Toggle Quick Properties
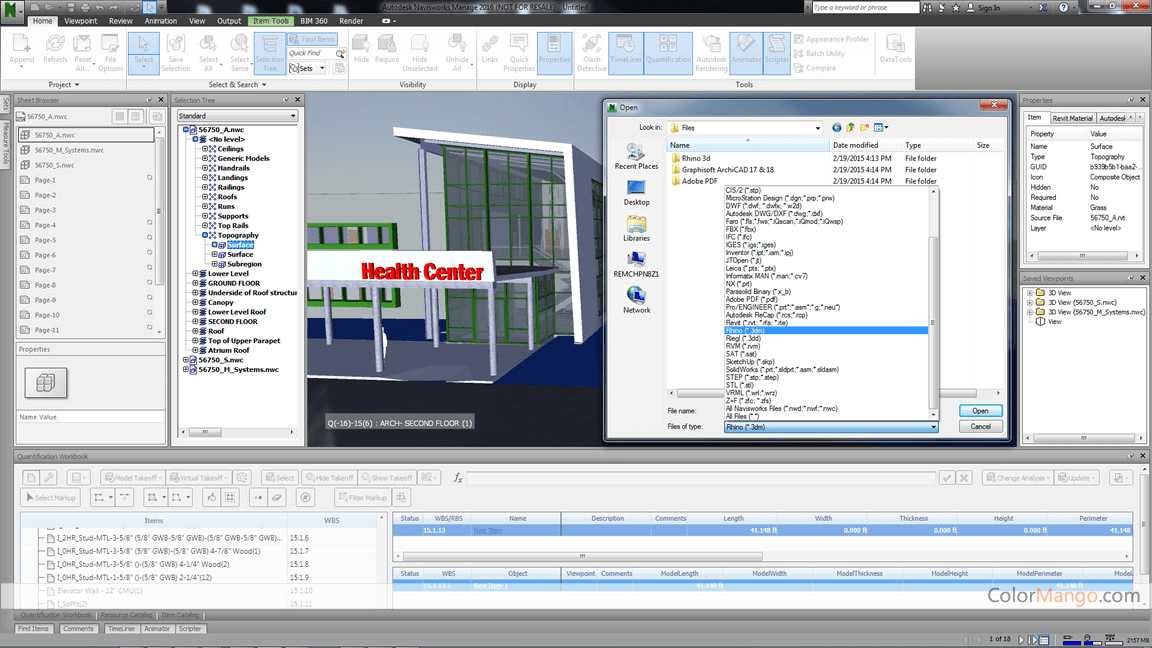 click(519, 52)
